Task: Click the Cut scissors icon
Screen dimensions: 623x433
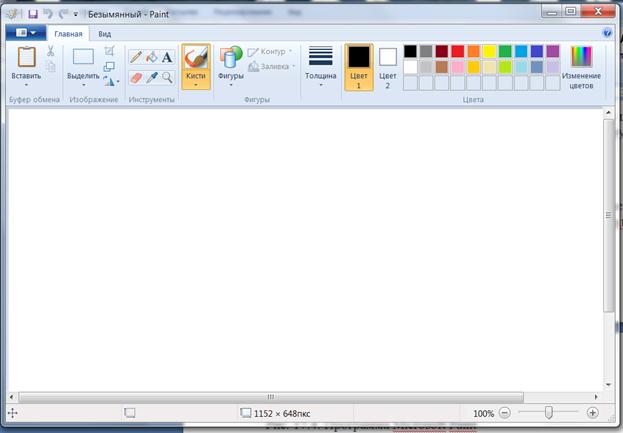Action: 50,51
